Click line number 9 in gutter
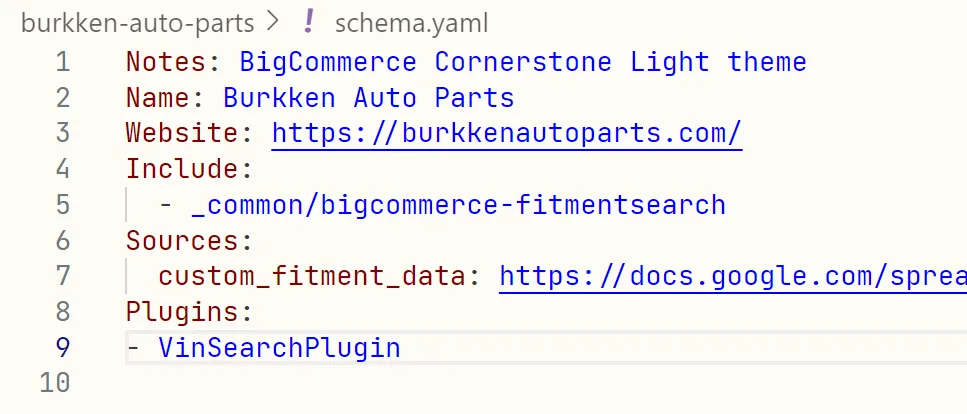 62,348
